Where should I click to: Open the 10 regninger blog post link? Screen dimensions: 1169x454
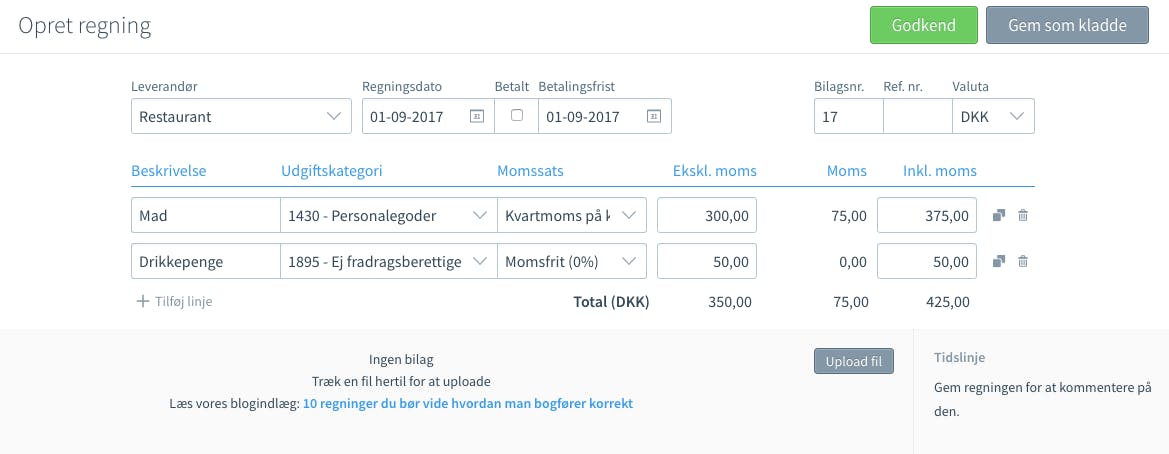467,403
